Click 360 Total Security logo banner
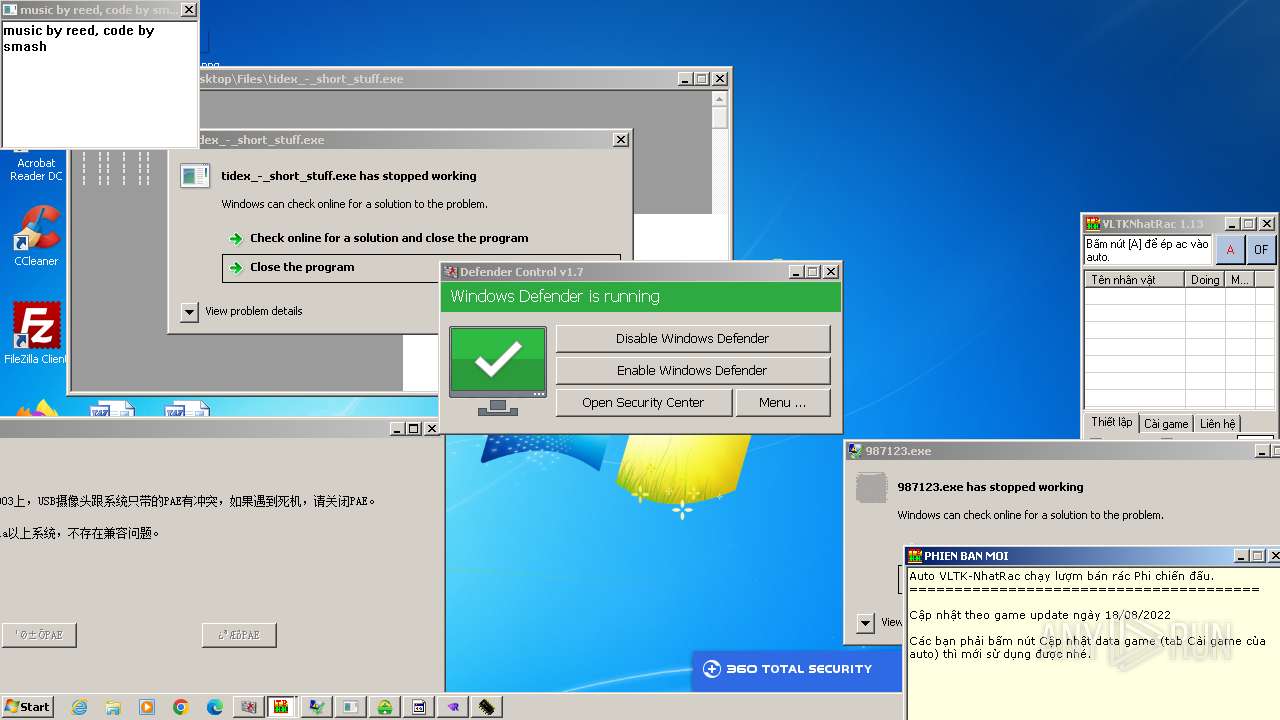The width and height of the screenshot is (1280, 720). coord(797,669)
